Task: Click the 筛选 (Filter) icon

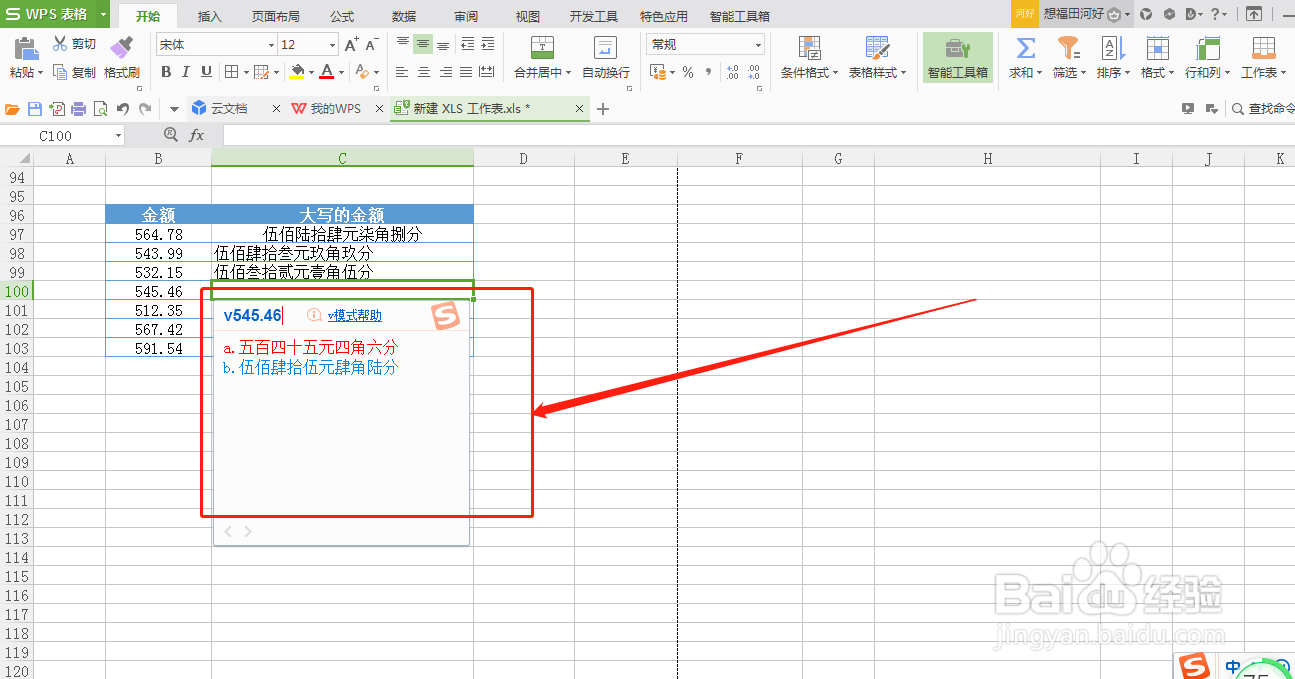Action: [1067, 58]
